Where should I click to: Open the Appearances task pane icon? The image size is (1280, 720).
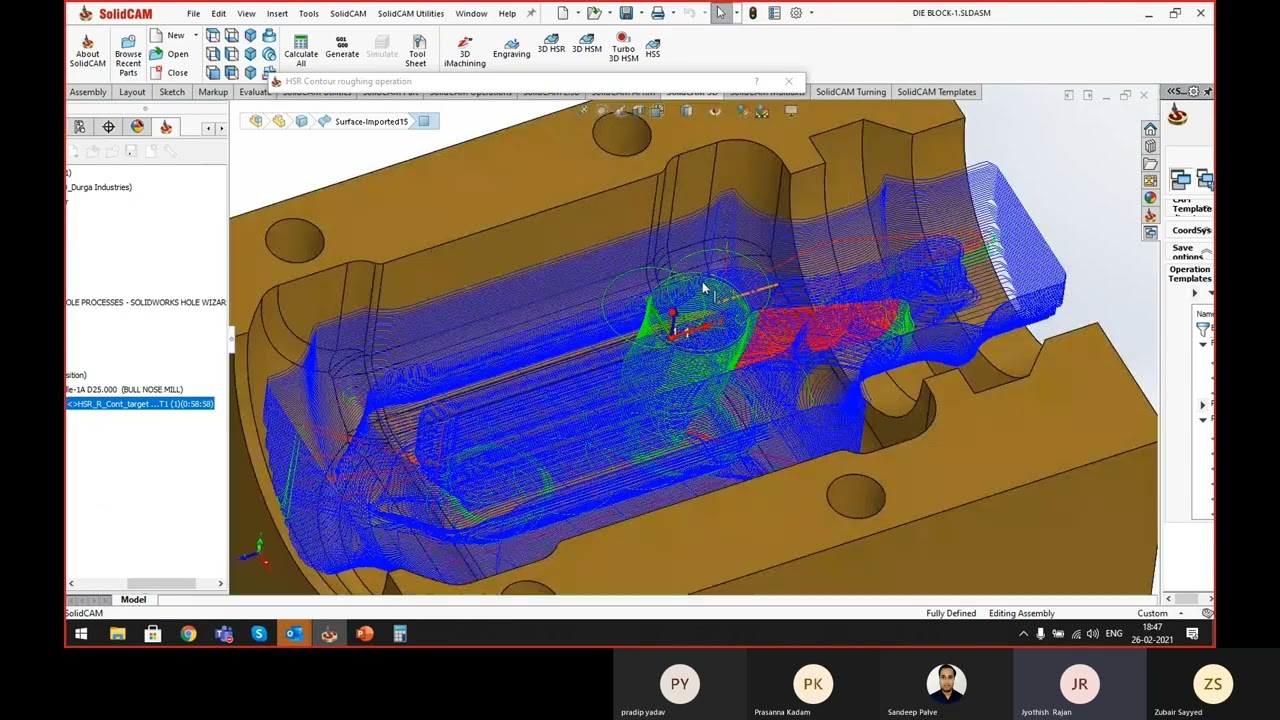pos(1150,197)
